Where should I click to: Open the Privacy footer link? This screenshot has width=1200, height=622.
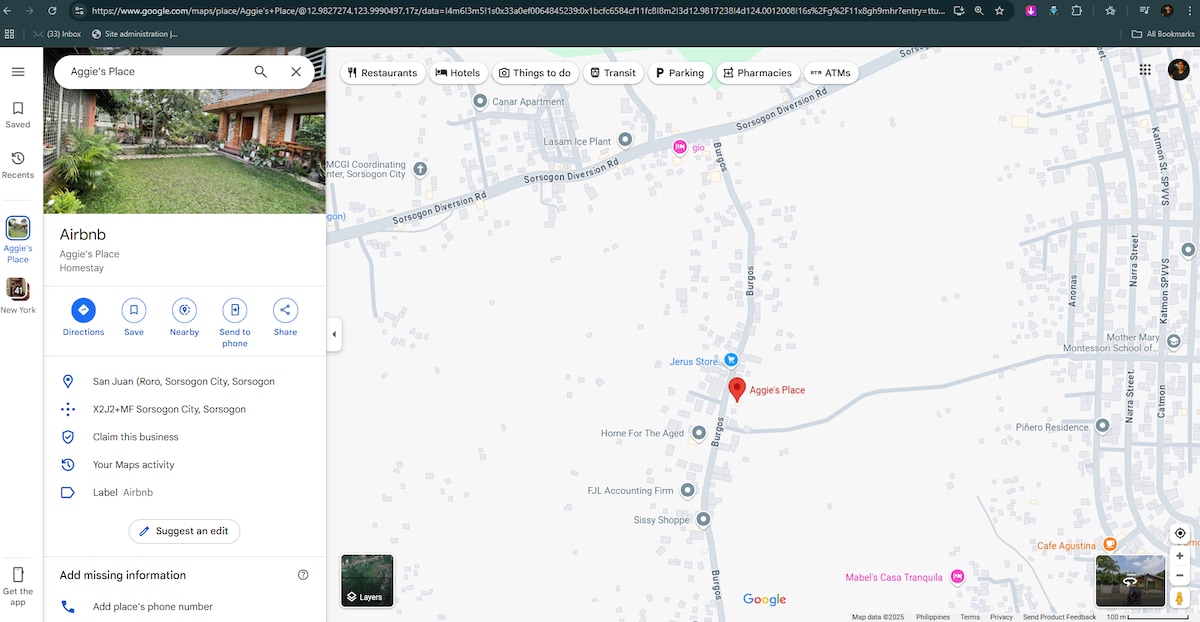click(1001, 617)
